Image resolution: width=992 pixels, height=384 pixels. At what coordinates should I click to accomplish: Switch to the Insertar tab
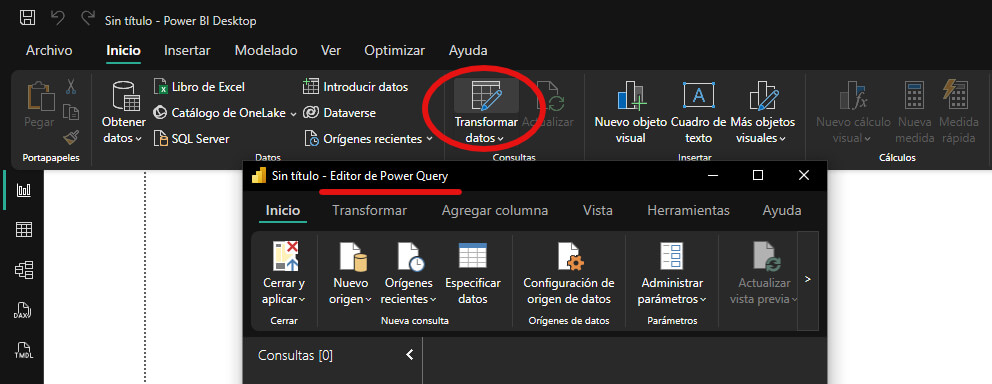click(x=187, y=51)
